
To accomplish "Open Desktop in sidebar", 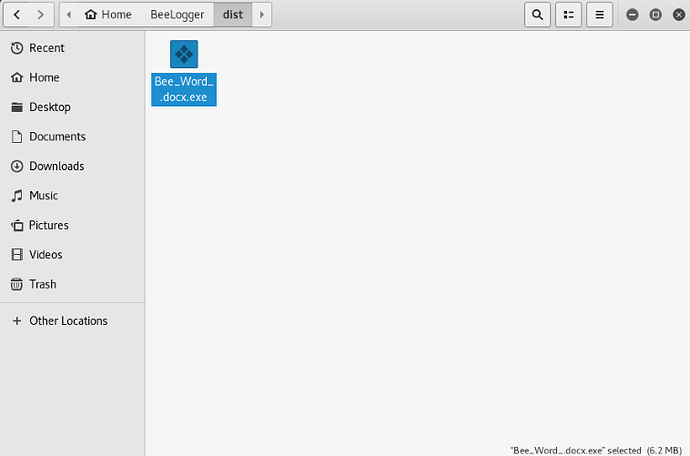I will (49, 107).
